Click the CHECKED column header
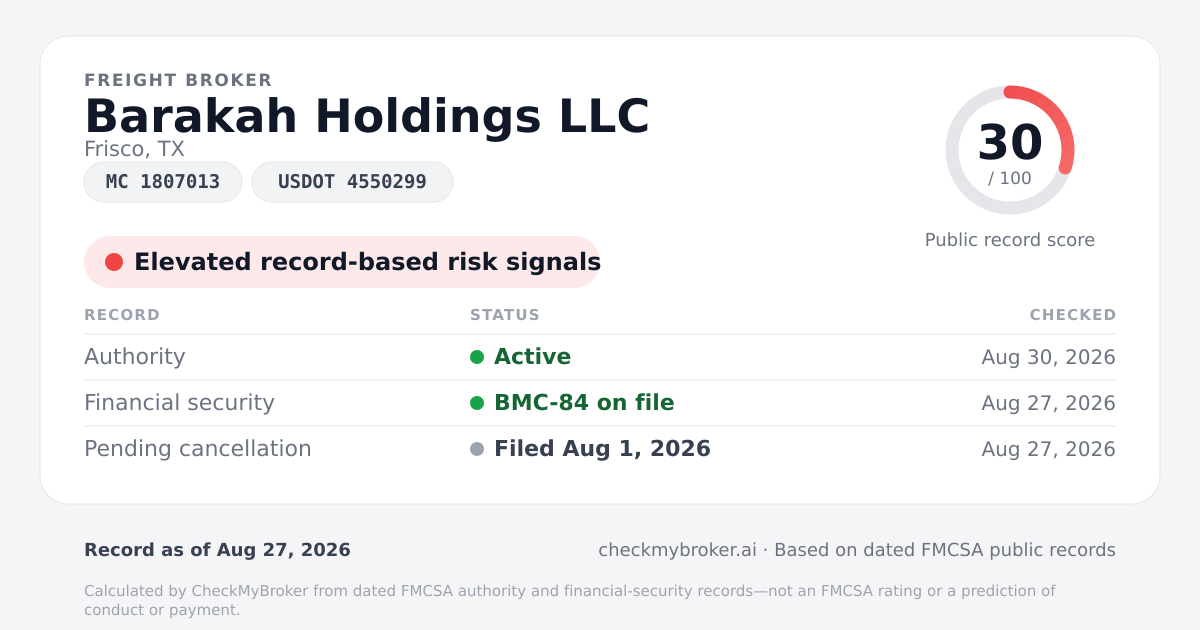This screenshot has height=630, width=1200. point(1073,315)
